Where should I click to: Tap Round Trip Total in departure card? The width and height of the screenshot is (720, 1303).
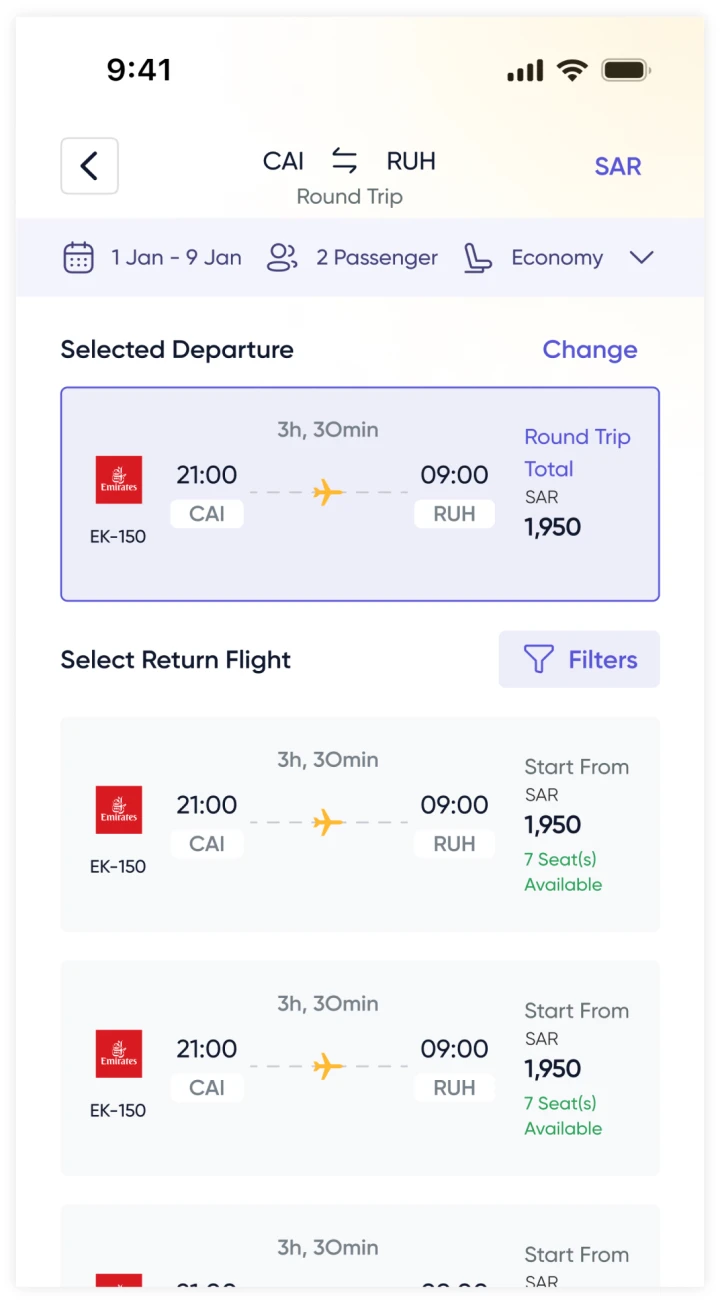(x=577, y=452)
